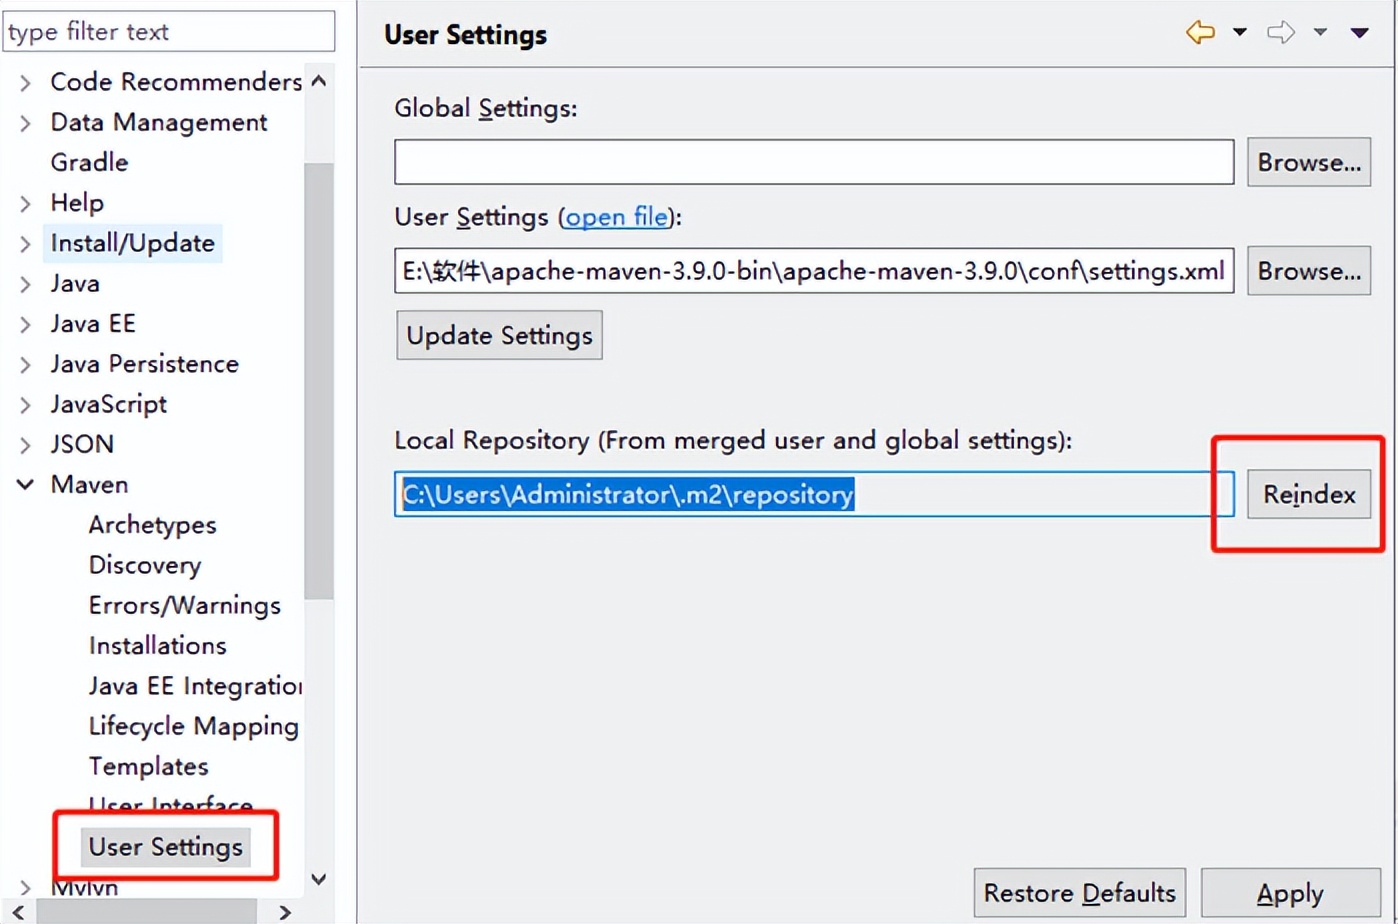Select Installations under Maven
This screenshot has height=924, width=1398.
click(x=156, y=645)
